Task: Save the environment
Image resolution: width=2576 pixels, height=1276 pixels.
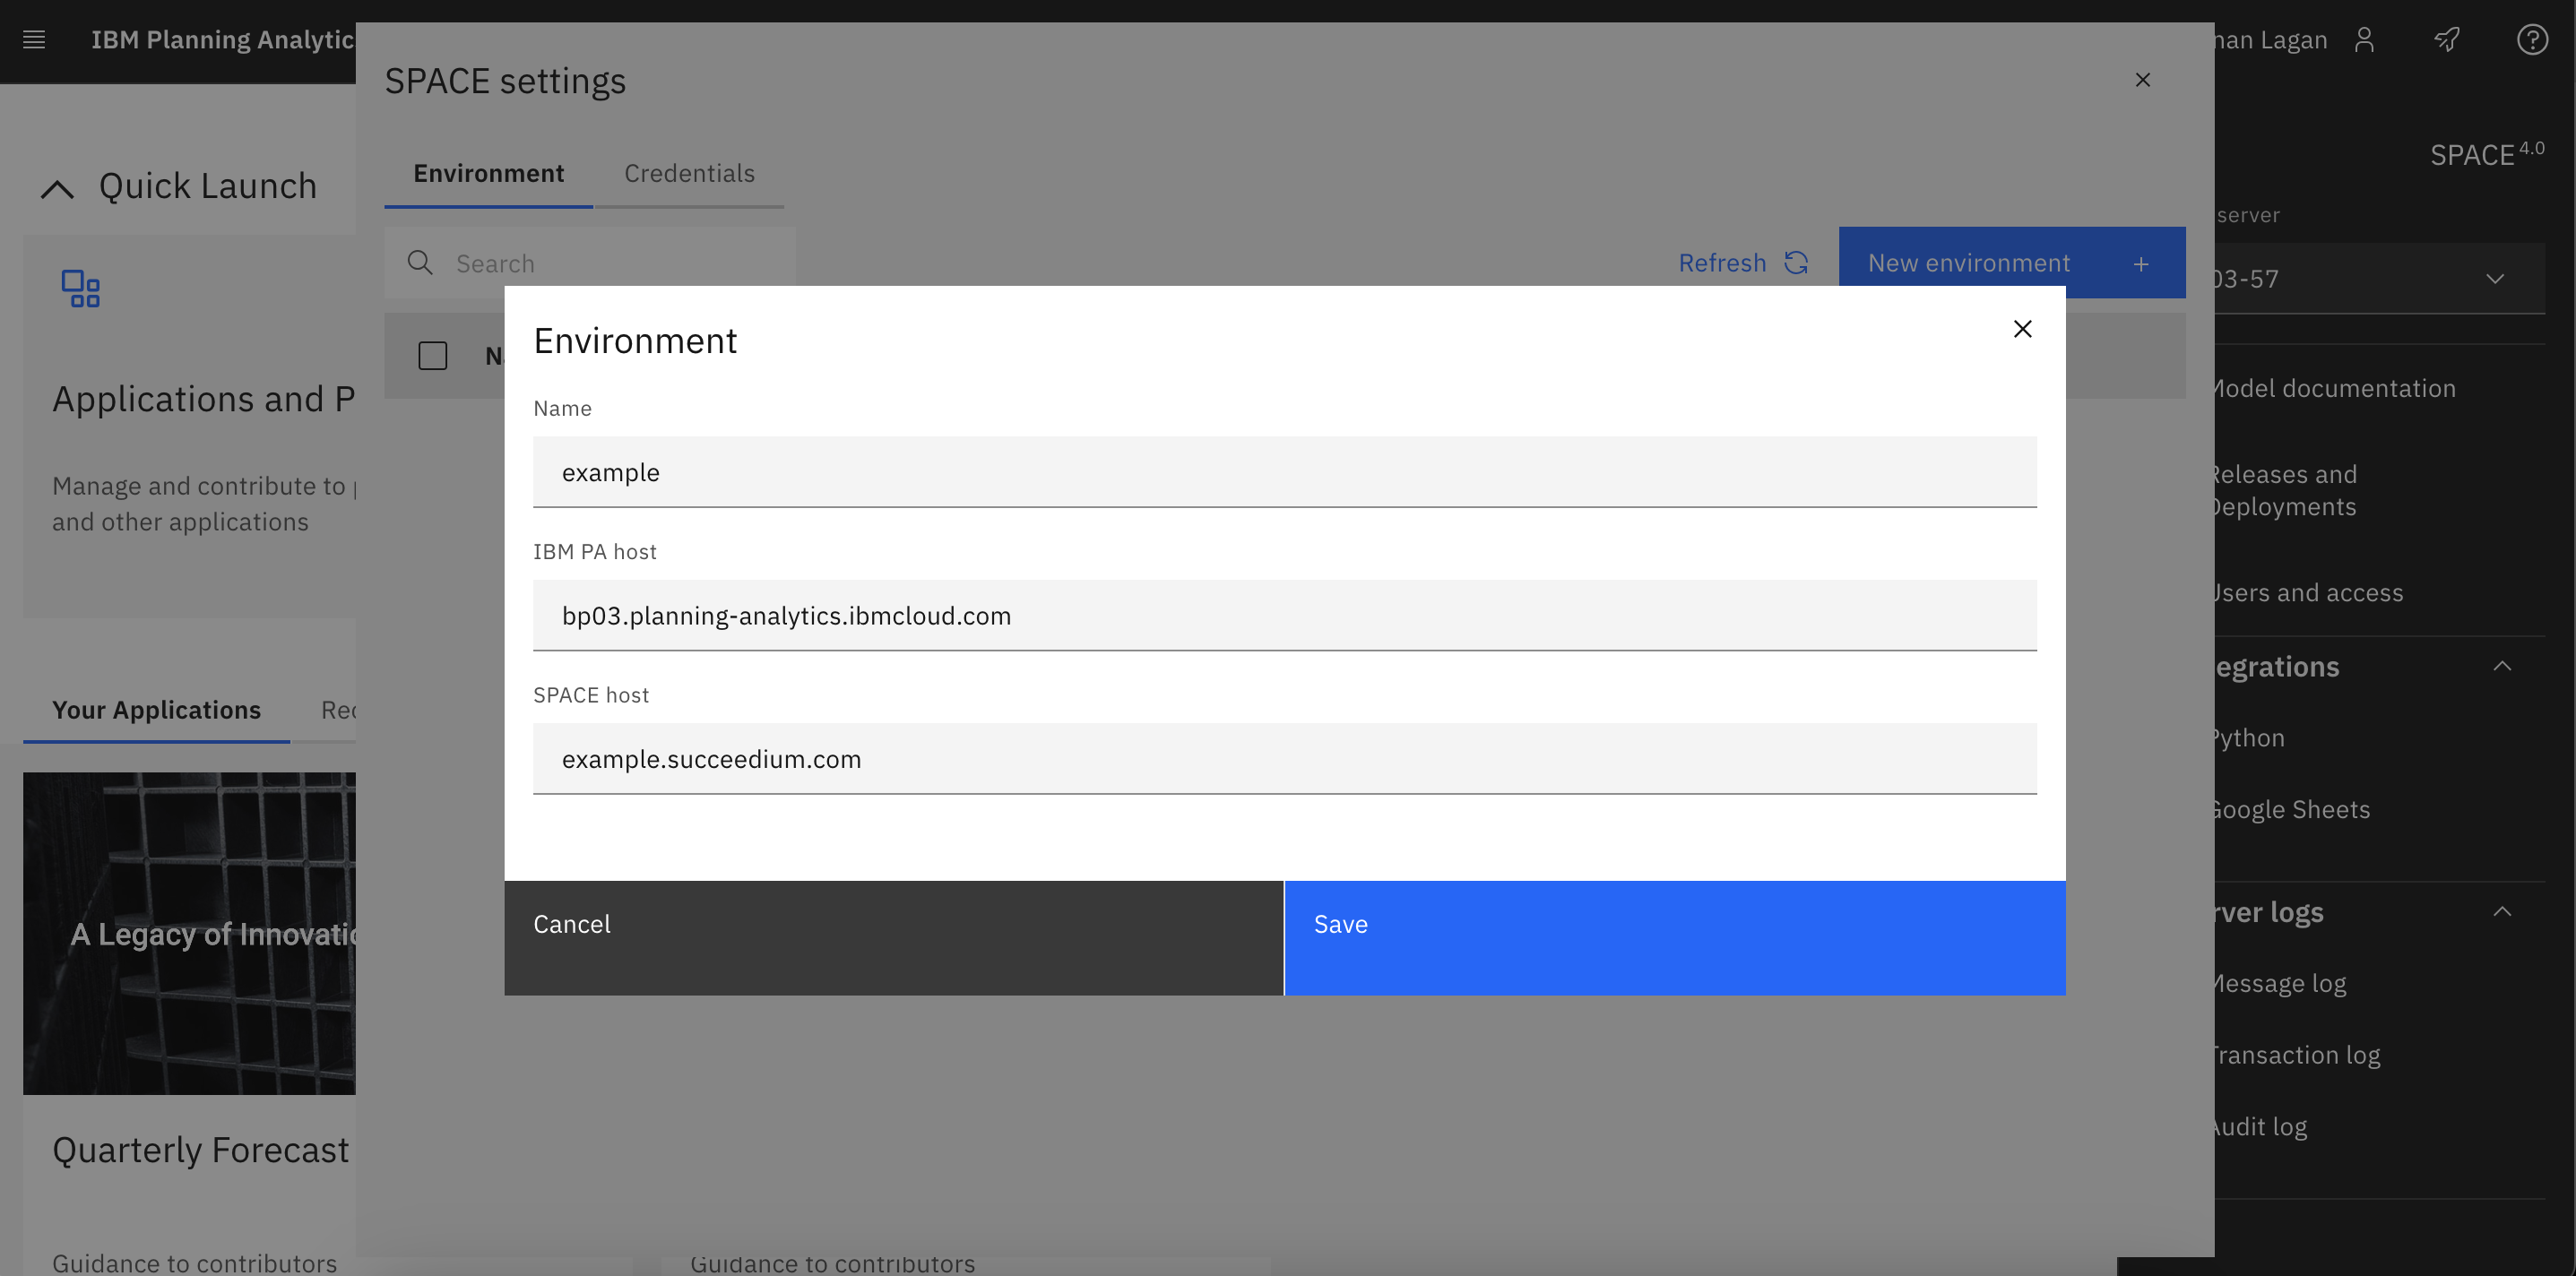Action: [x=1674, y=938]
